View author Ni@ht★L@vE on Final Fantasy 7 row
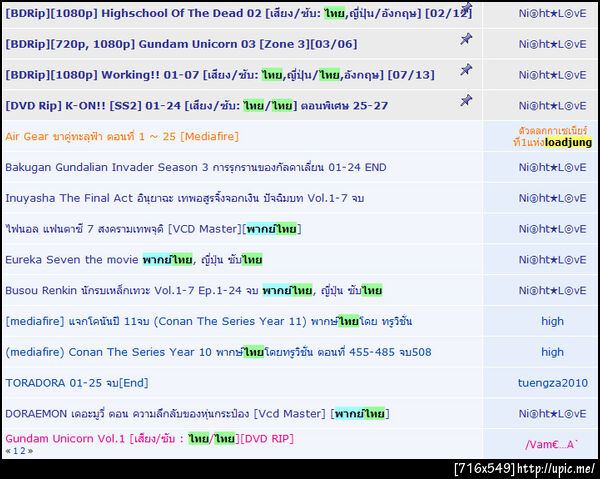This screenshot has width=600, height=479. pos(553,229)
